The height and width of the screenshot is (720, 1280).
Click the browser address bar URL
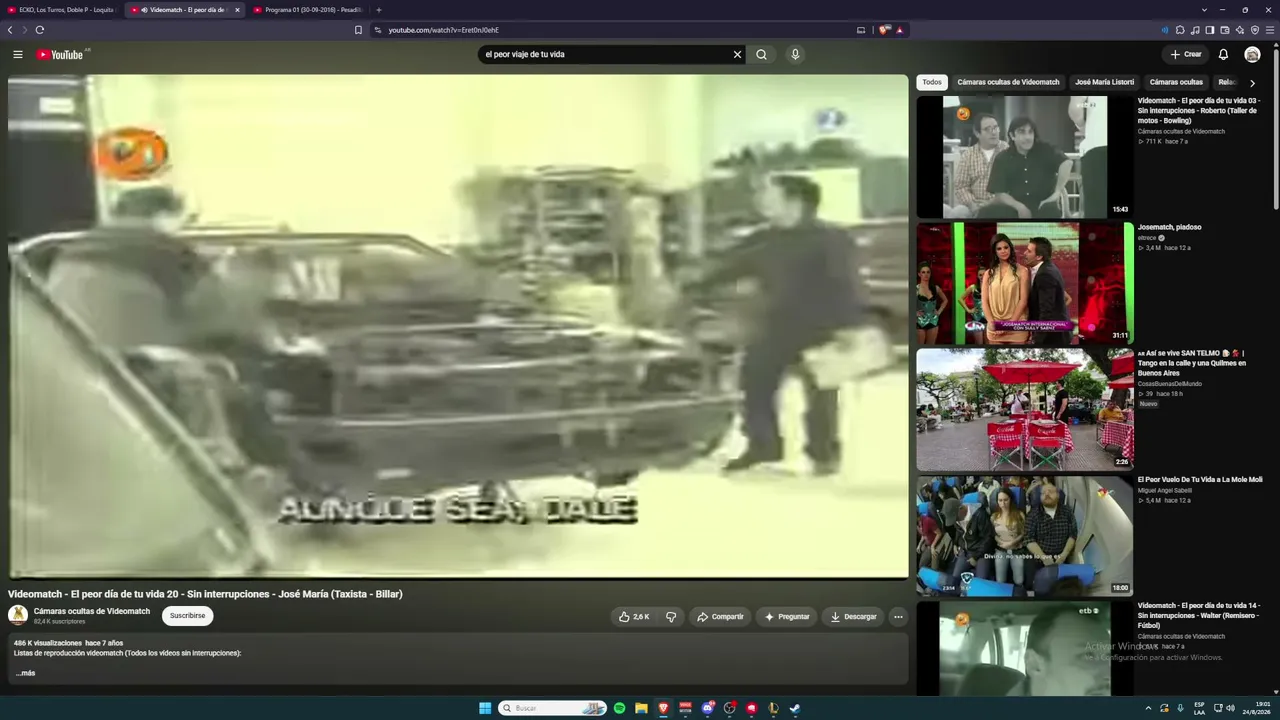pos(443,30)
